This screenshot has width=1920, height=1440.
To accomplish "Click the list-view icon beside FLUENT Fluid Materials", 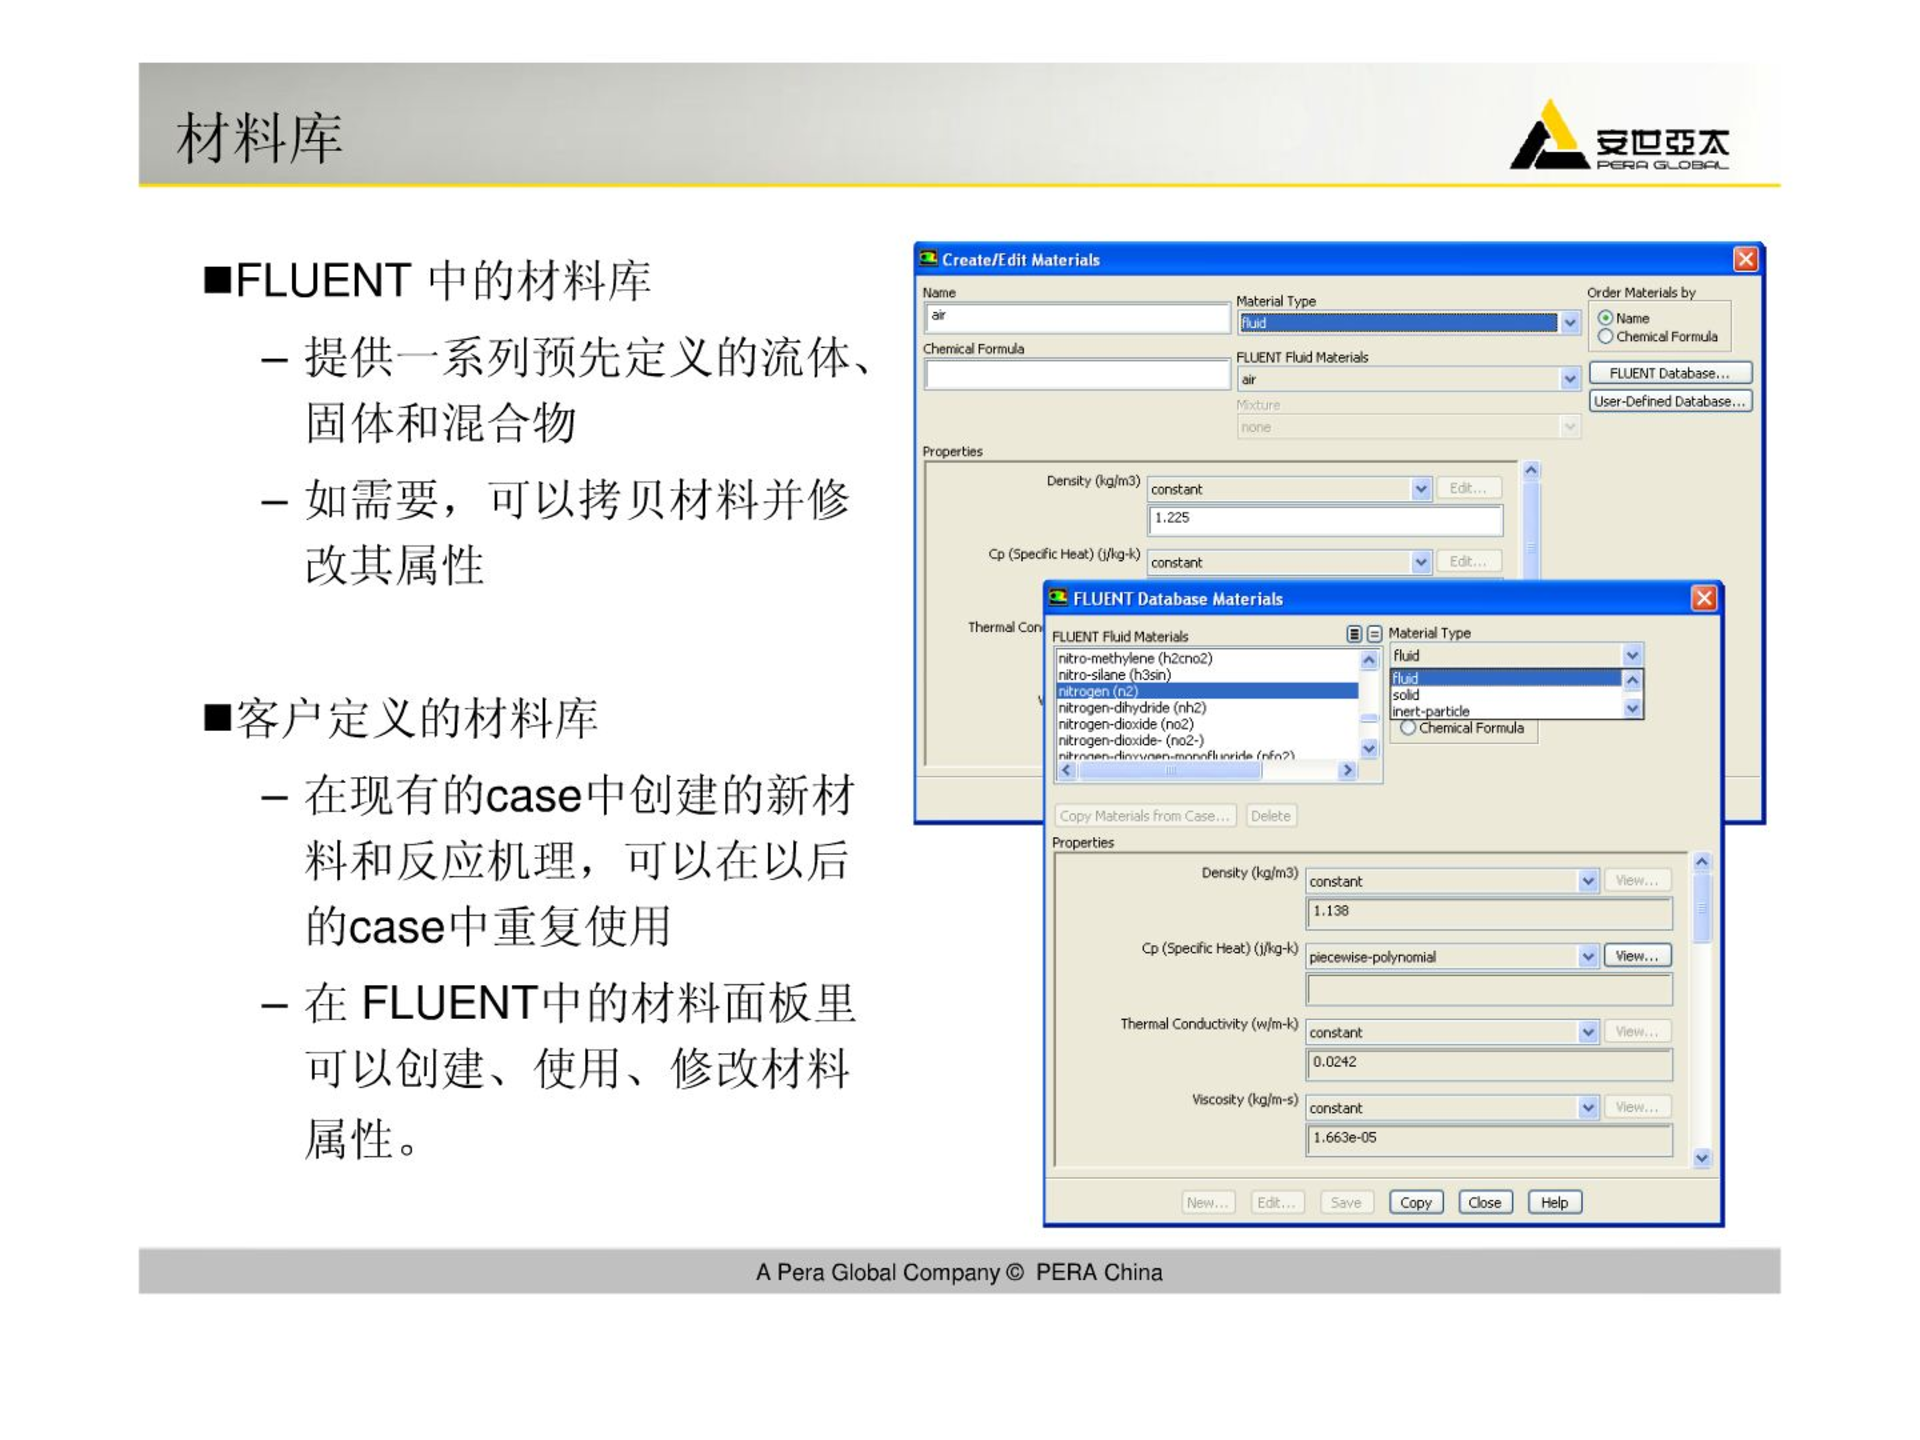I will (x=1354, y=634).
